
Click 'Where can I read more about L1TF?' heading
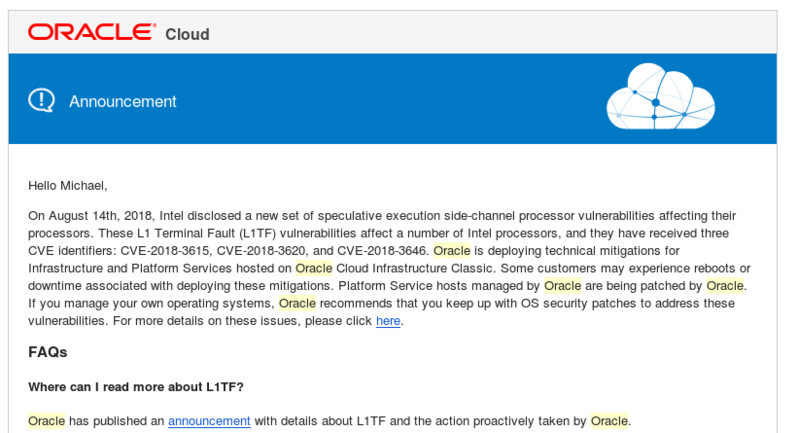[x=136, y=387]
